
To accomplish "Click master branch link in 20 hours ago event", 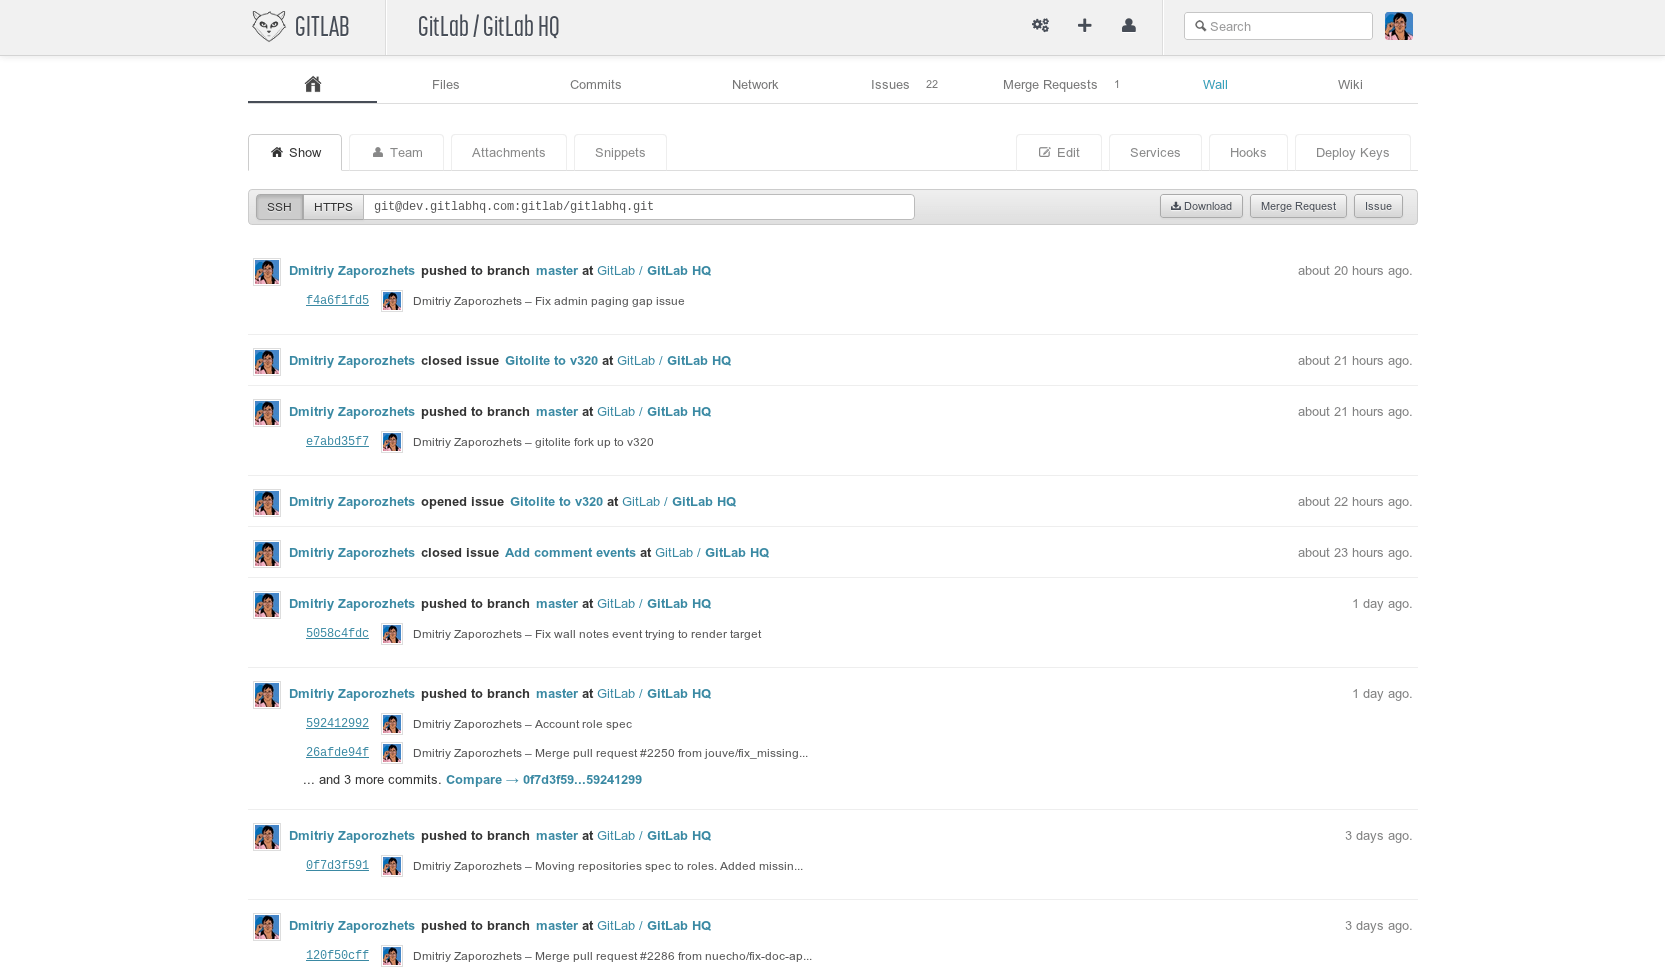I will pyautogui.click(x=557, y=271).
